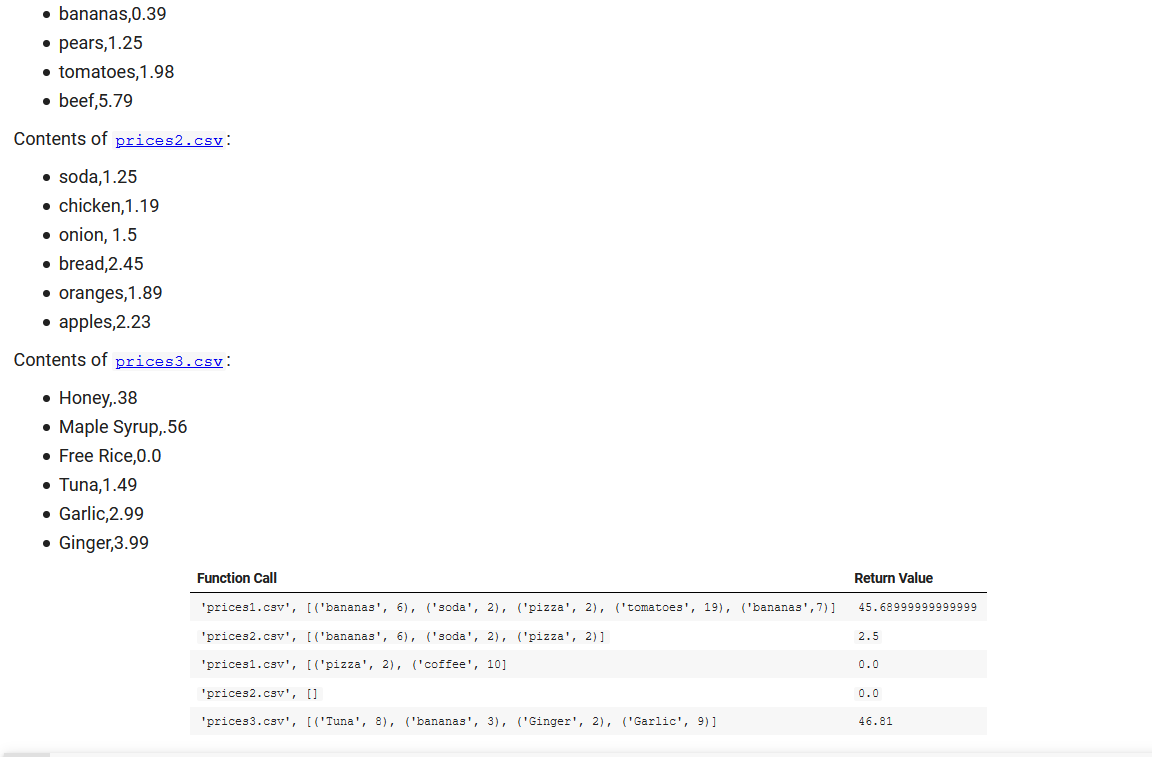
Task: Open the prices3.csv link
Action: point(168,361)
